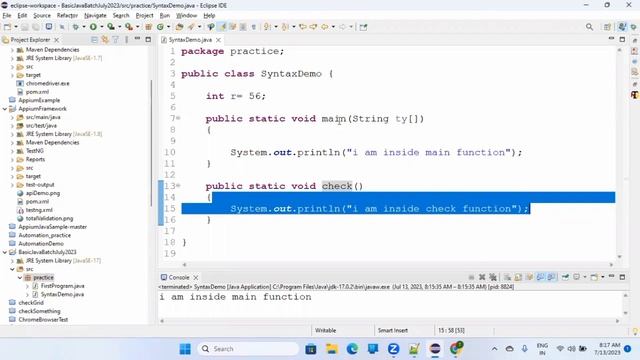Click Collapse All in Project Explorer
The image size is (640, 360).
[x=94, y=40]
